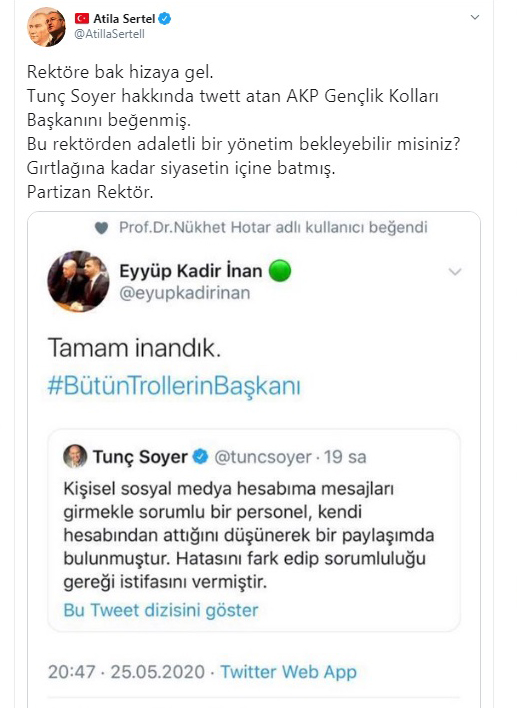The image size is (517, 708).
Task: Click Tunç Soyer's verified badge
Action: 200,457
